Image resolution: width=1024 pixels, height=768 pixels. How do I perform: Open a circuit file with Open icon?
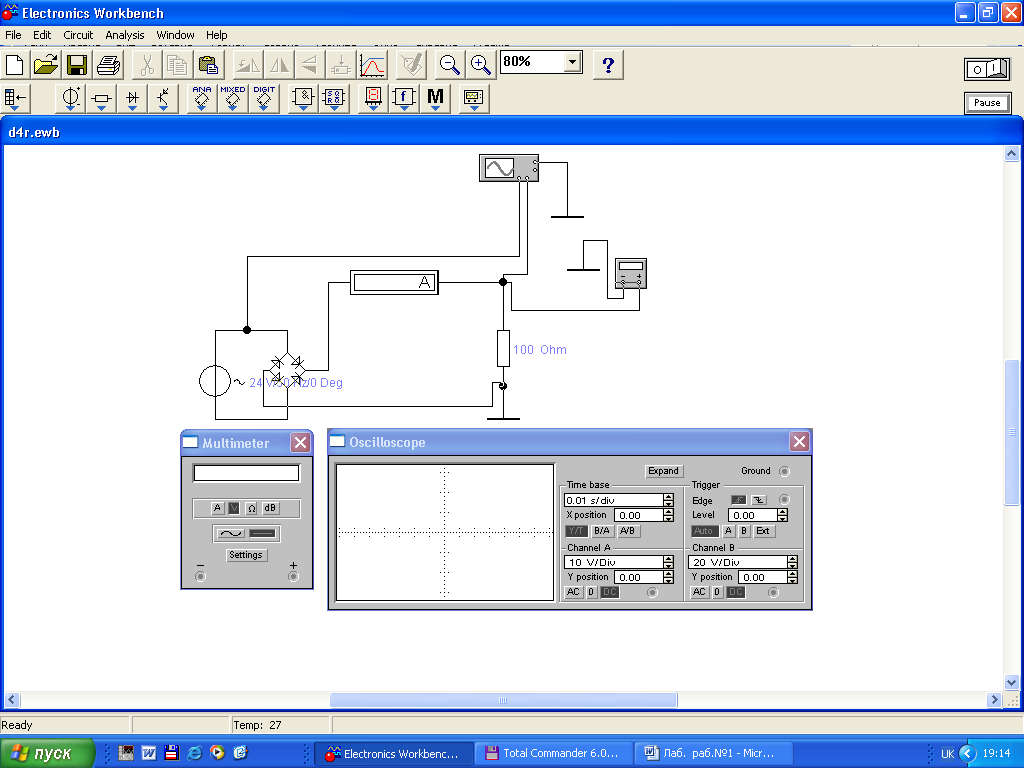pos(46,65)
